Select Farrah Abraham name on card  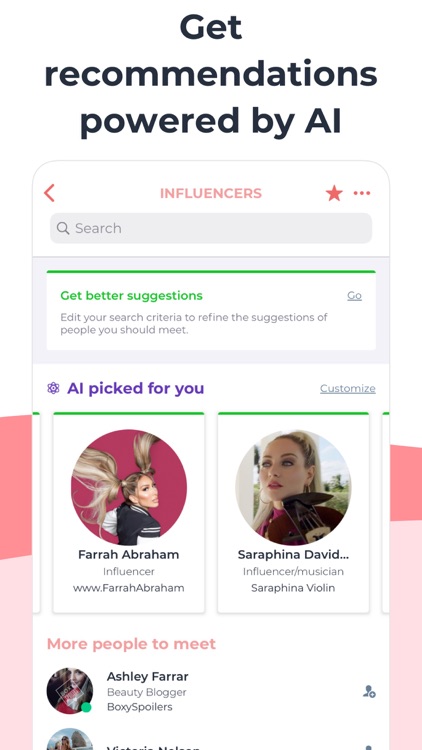(129, 555)
